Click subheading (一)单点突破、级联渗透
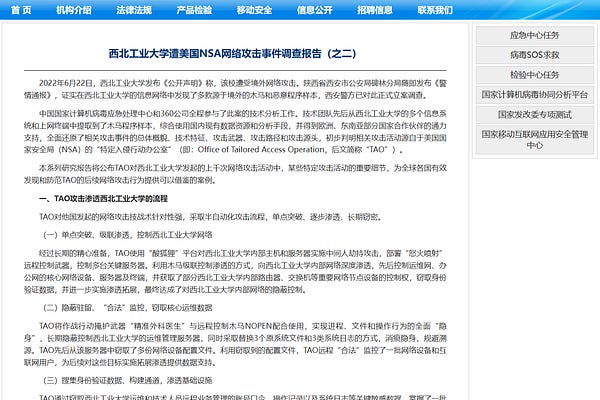Image resolution: width=600 pixels, height=400 pixels. tap(127, 235)
